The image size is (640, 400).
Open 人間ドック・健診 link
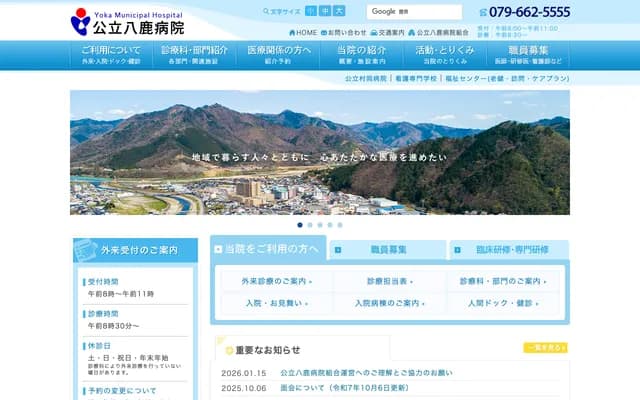(x=503, y=303)
